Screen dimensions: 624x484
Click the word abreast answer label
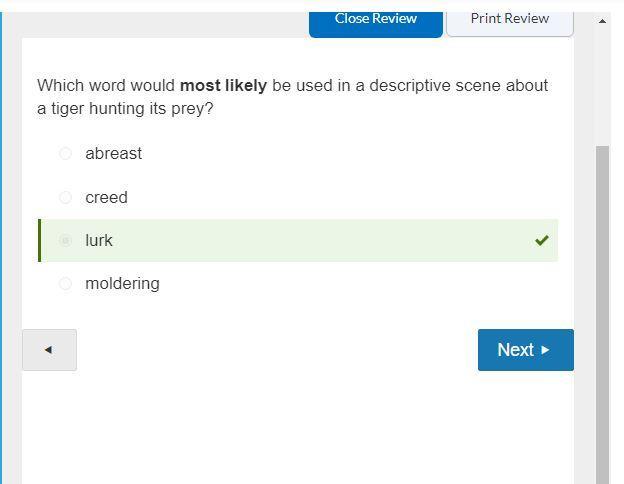click(113, 153)
